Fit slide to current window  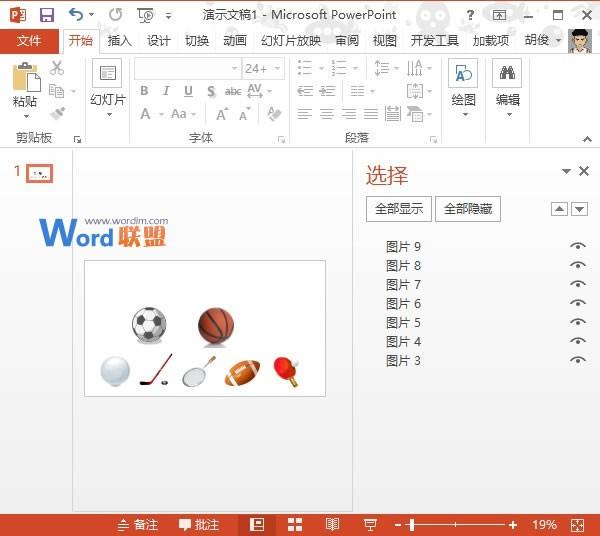(577, 525)
